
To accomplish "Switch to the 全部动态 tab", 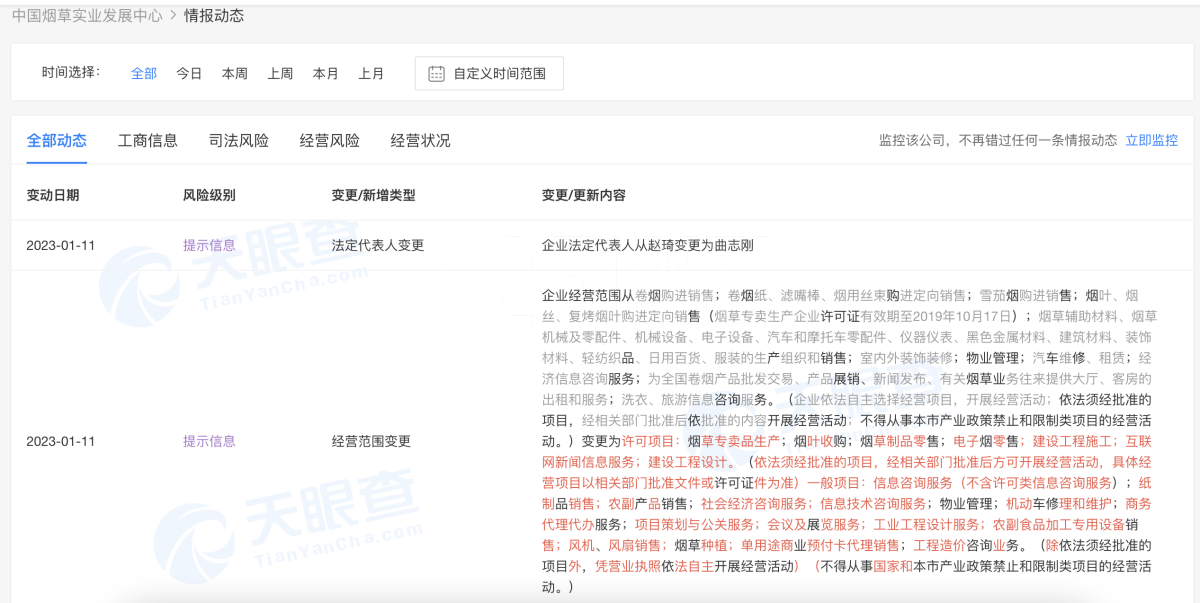I will tap(57, 140).
